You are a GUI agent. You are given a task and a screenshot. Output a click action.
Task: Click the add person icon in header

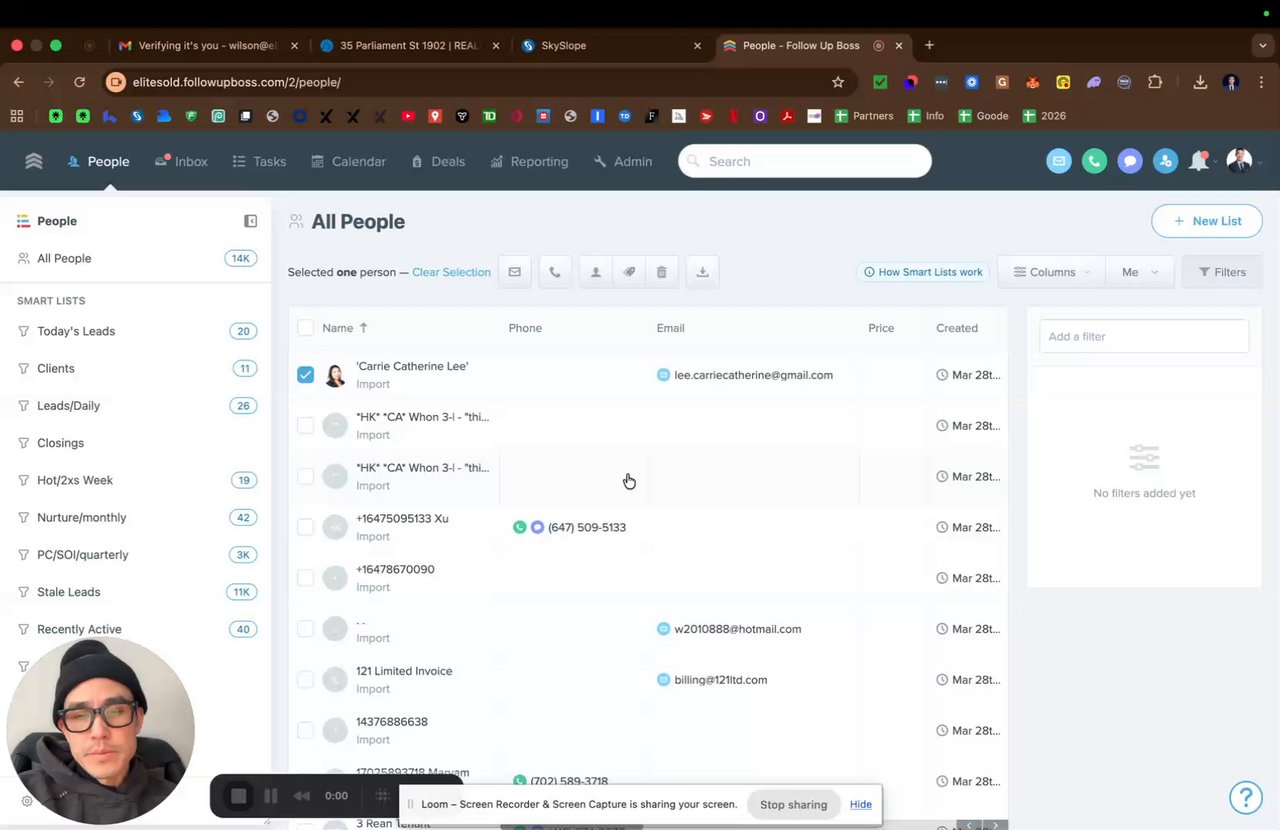coord(1166,161)
